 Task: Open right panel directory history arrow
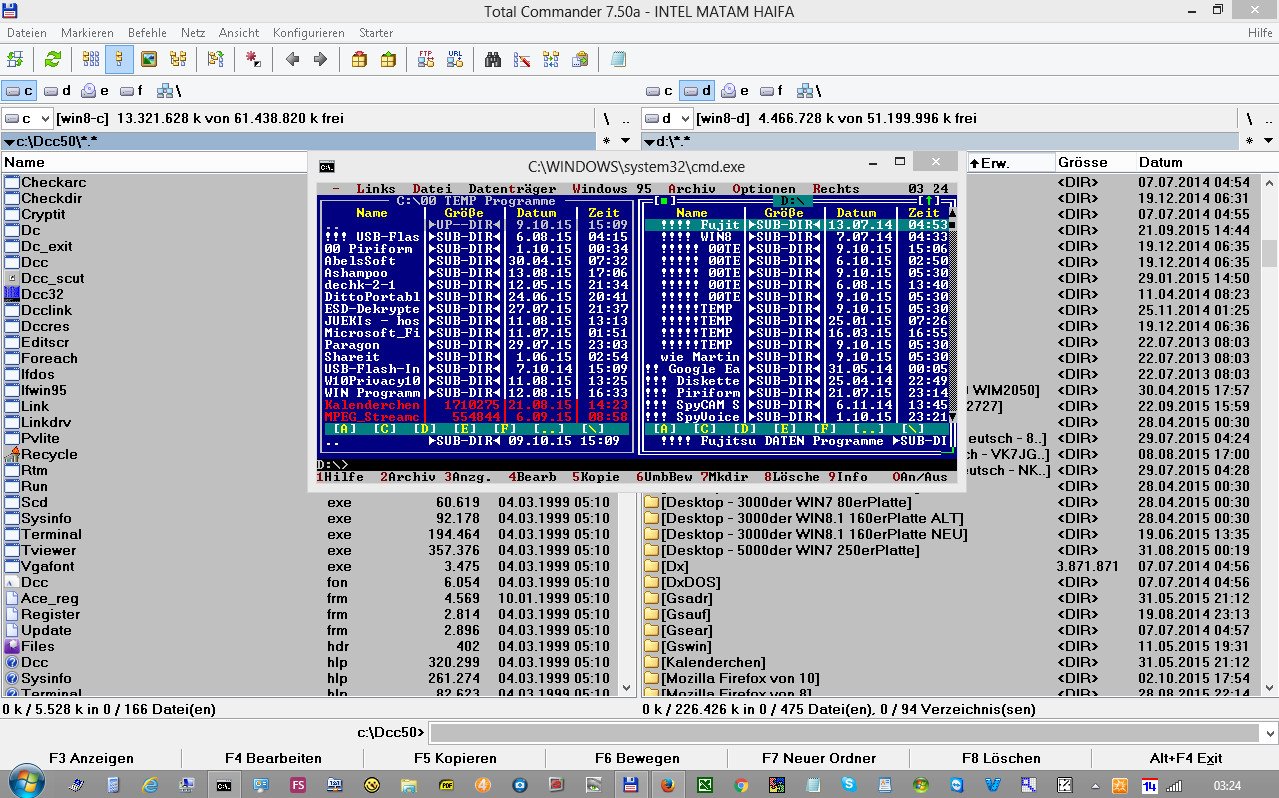1266,141
